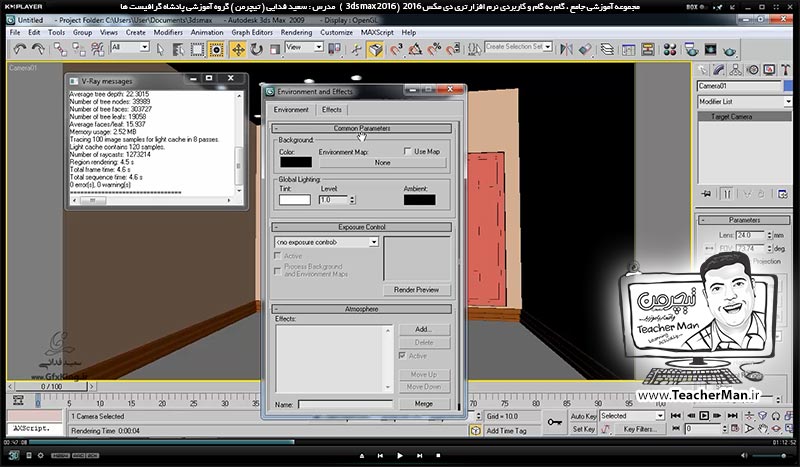
Task: Click the Merge button
Action: coord(423,404)
